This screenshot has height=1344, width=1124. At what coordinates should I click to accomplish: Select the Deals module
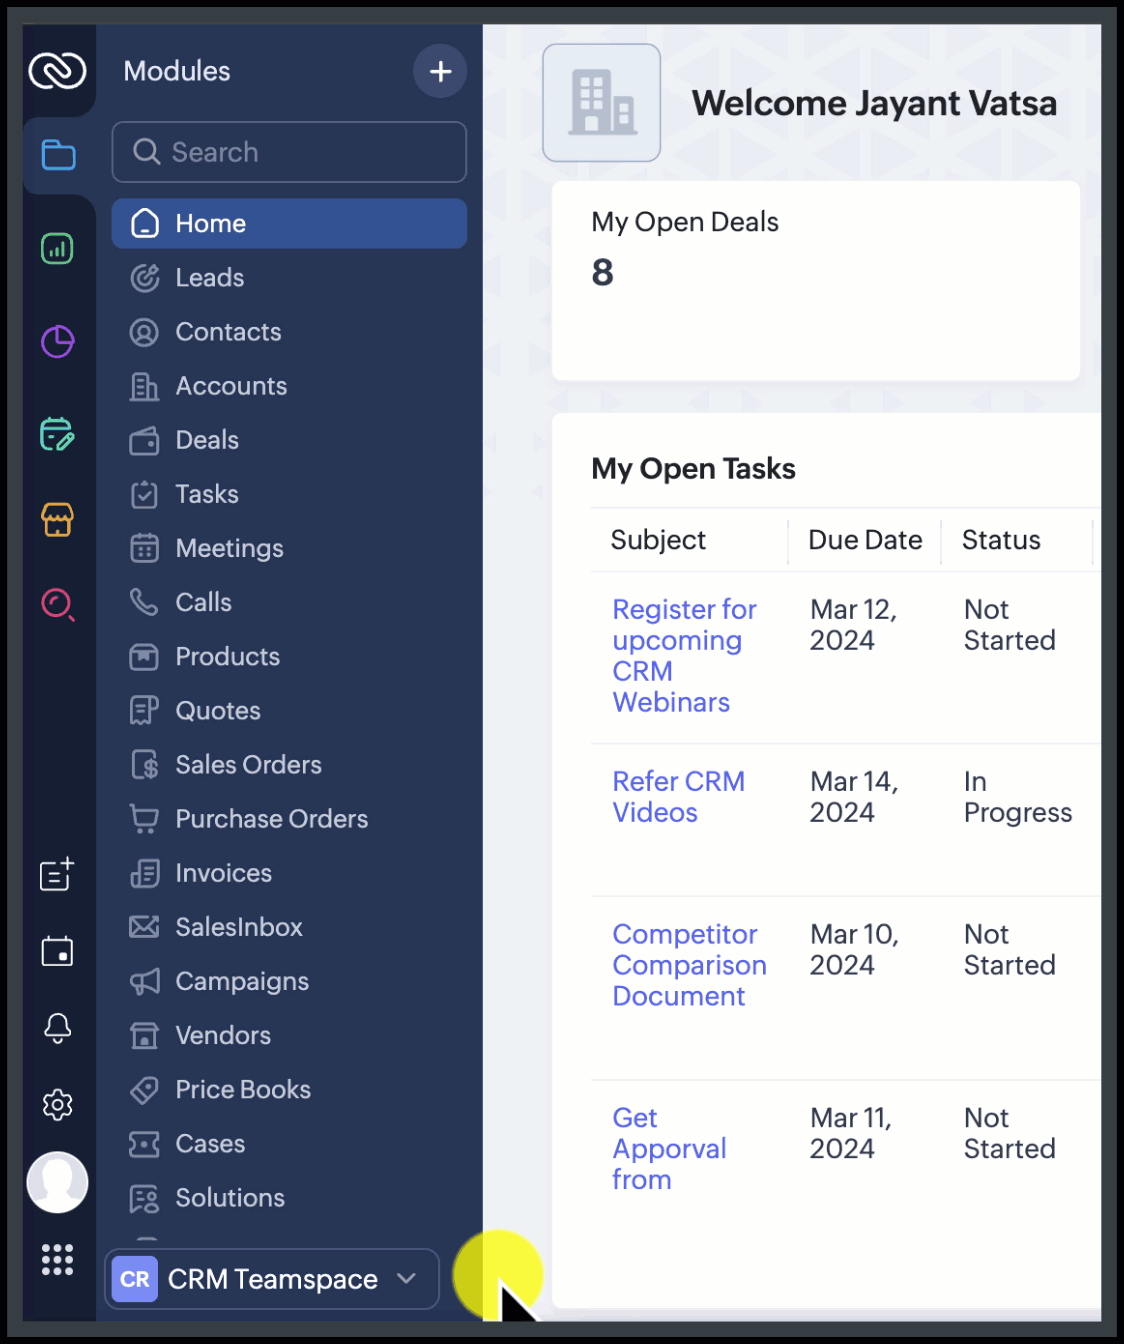tap(206, 440)
